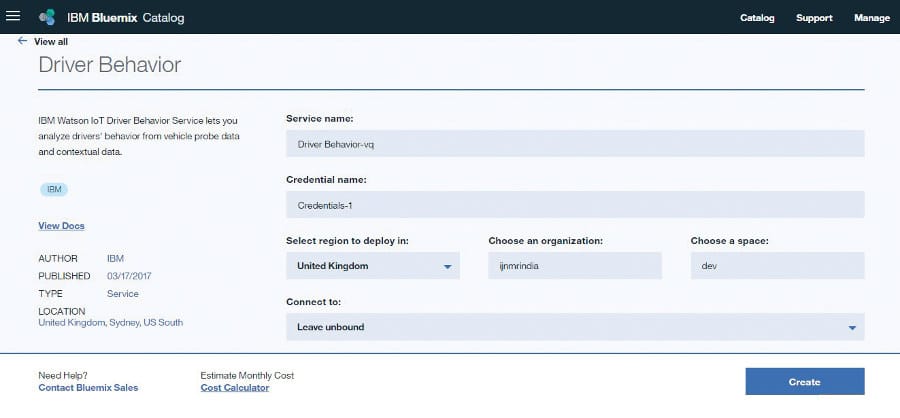Select the space field showing dev
This screenshot has height=418, width=900.
pos(777,266)
